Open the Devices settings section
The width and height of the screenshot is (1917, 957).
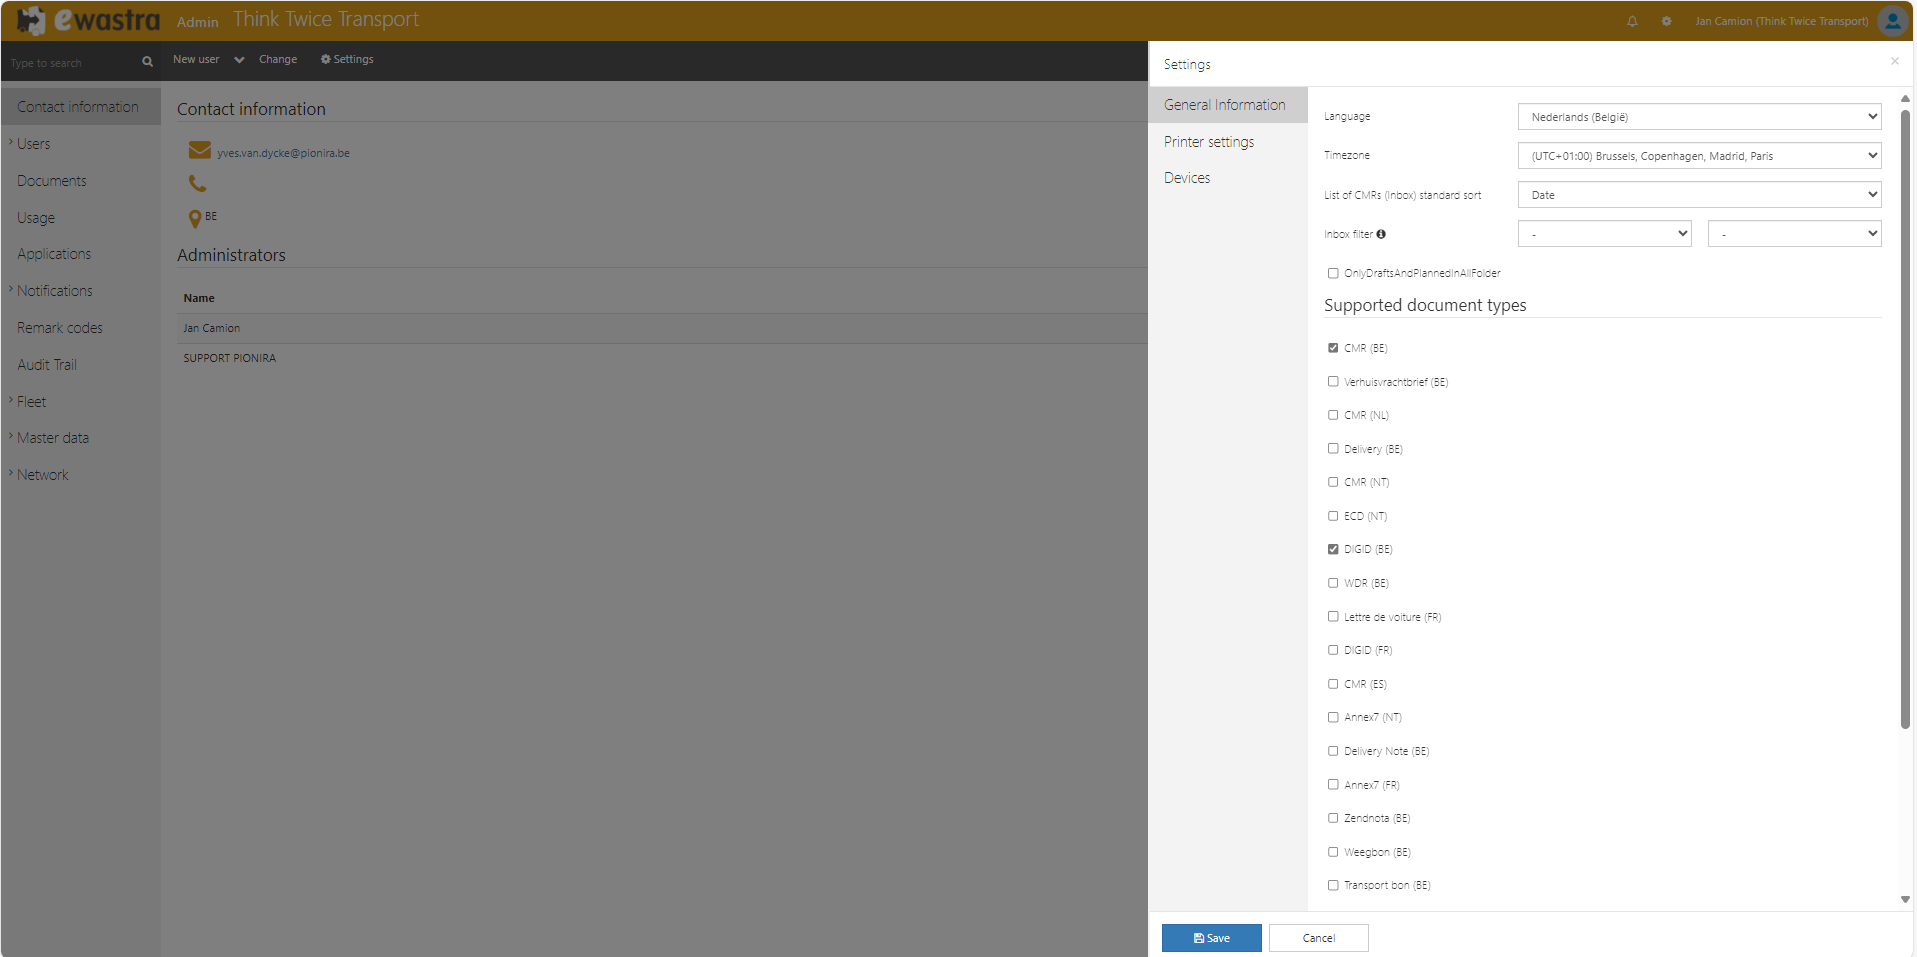coord(1187,177)
